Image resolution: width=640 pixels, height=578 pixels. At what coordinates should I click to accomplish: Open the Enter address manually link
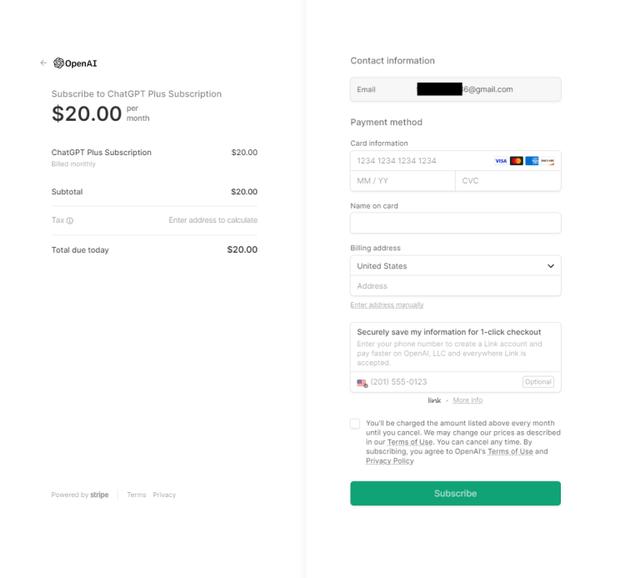[x=387, y=305]
